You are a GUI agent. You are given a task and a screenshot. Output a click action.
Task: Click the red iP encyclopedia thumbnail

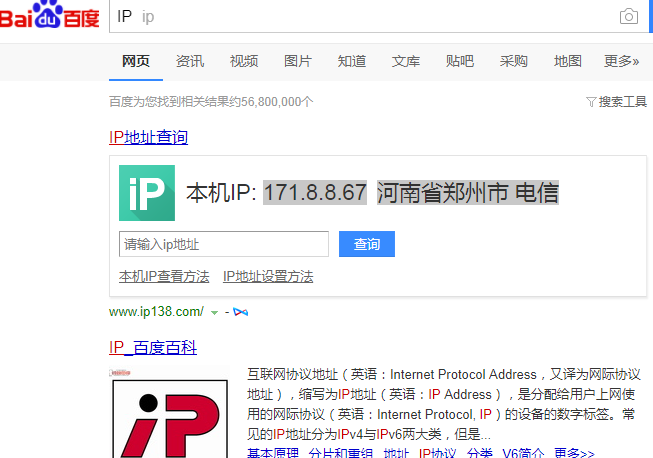point(170,418)
